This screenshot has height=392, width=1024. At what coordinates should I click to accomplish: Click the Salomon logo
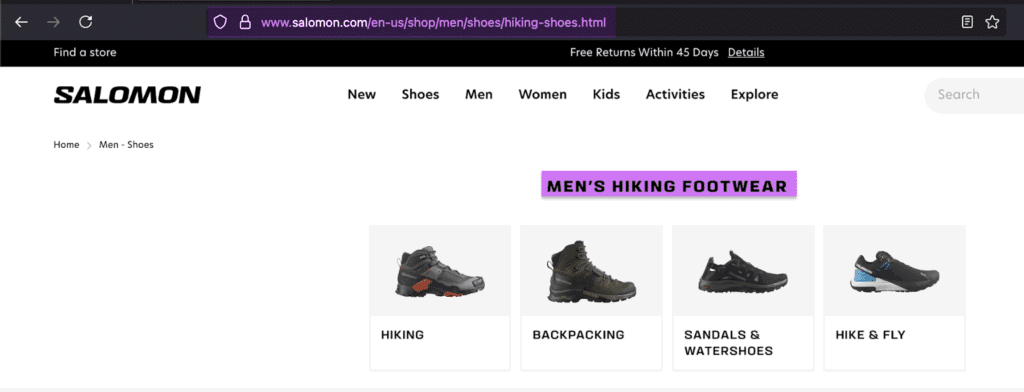point(127,95)
